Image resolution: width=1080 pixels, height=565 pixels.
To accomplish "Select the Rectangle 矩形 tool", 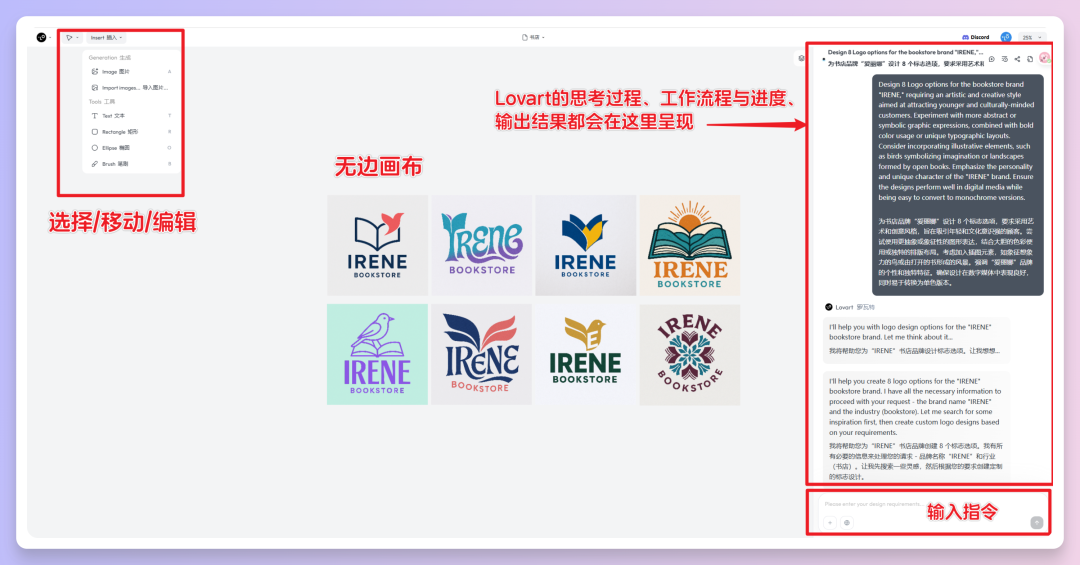I will point(131,132).
